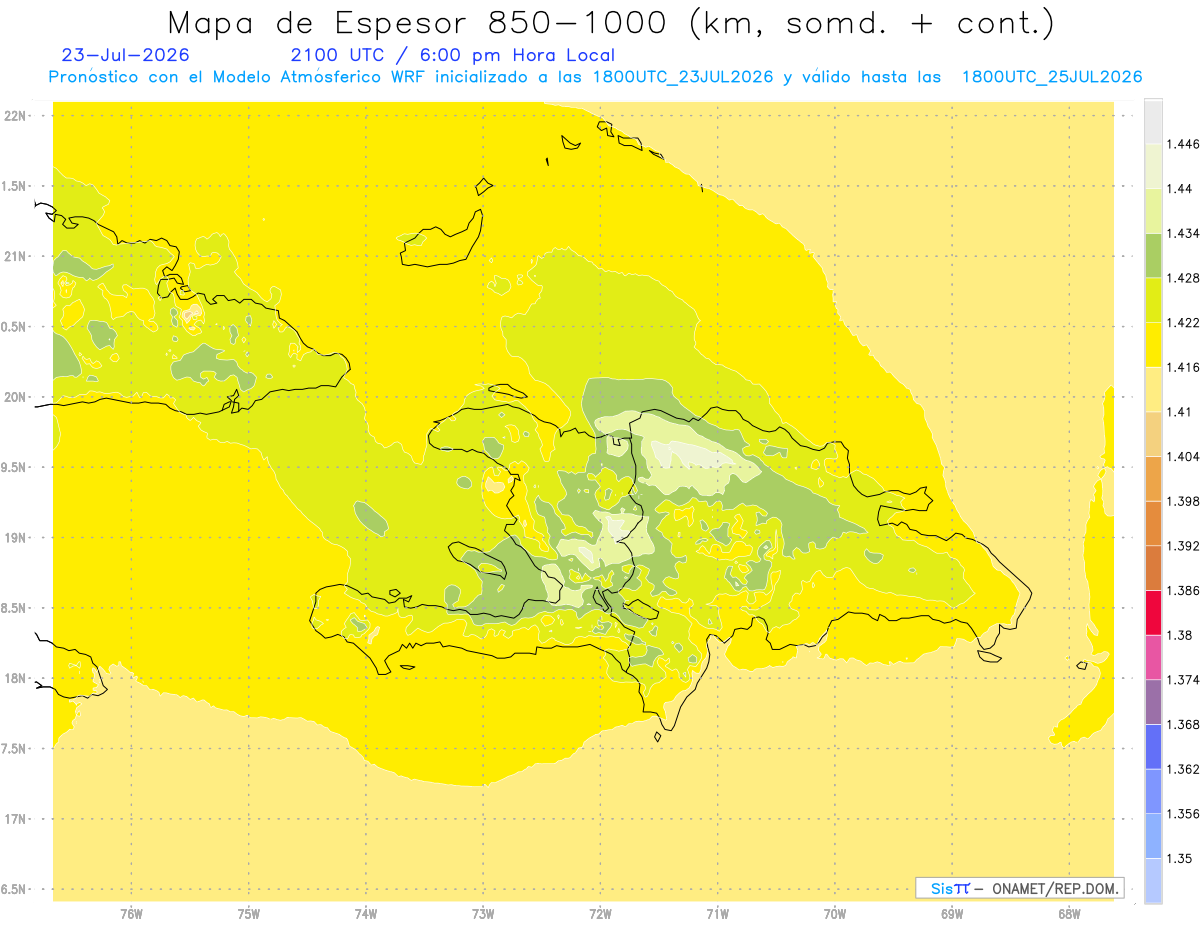The height and width of the screenshot is (927, 1200).
Task: Click the '71W' longitude label
Action: (718, 914)
